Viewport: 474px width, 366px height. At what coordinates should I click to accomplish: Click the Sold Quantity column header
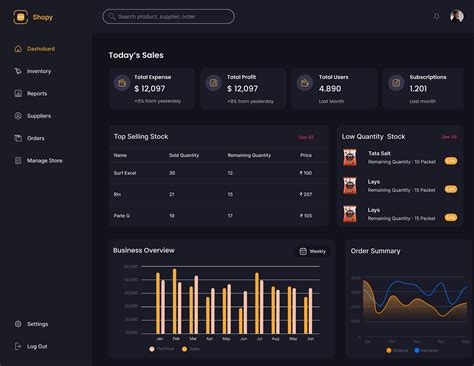pyautogui.click(x=184, y=155)
